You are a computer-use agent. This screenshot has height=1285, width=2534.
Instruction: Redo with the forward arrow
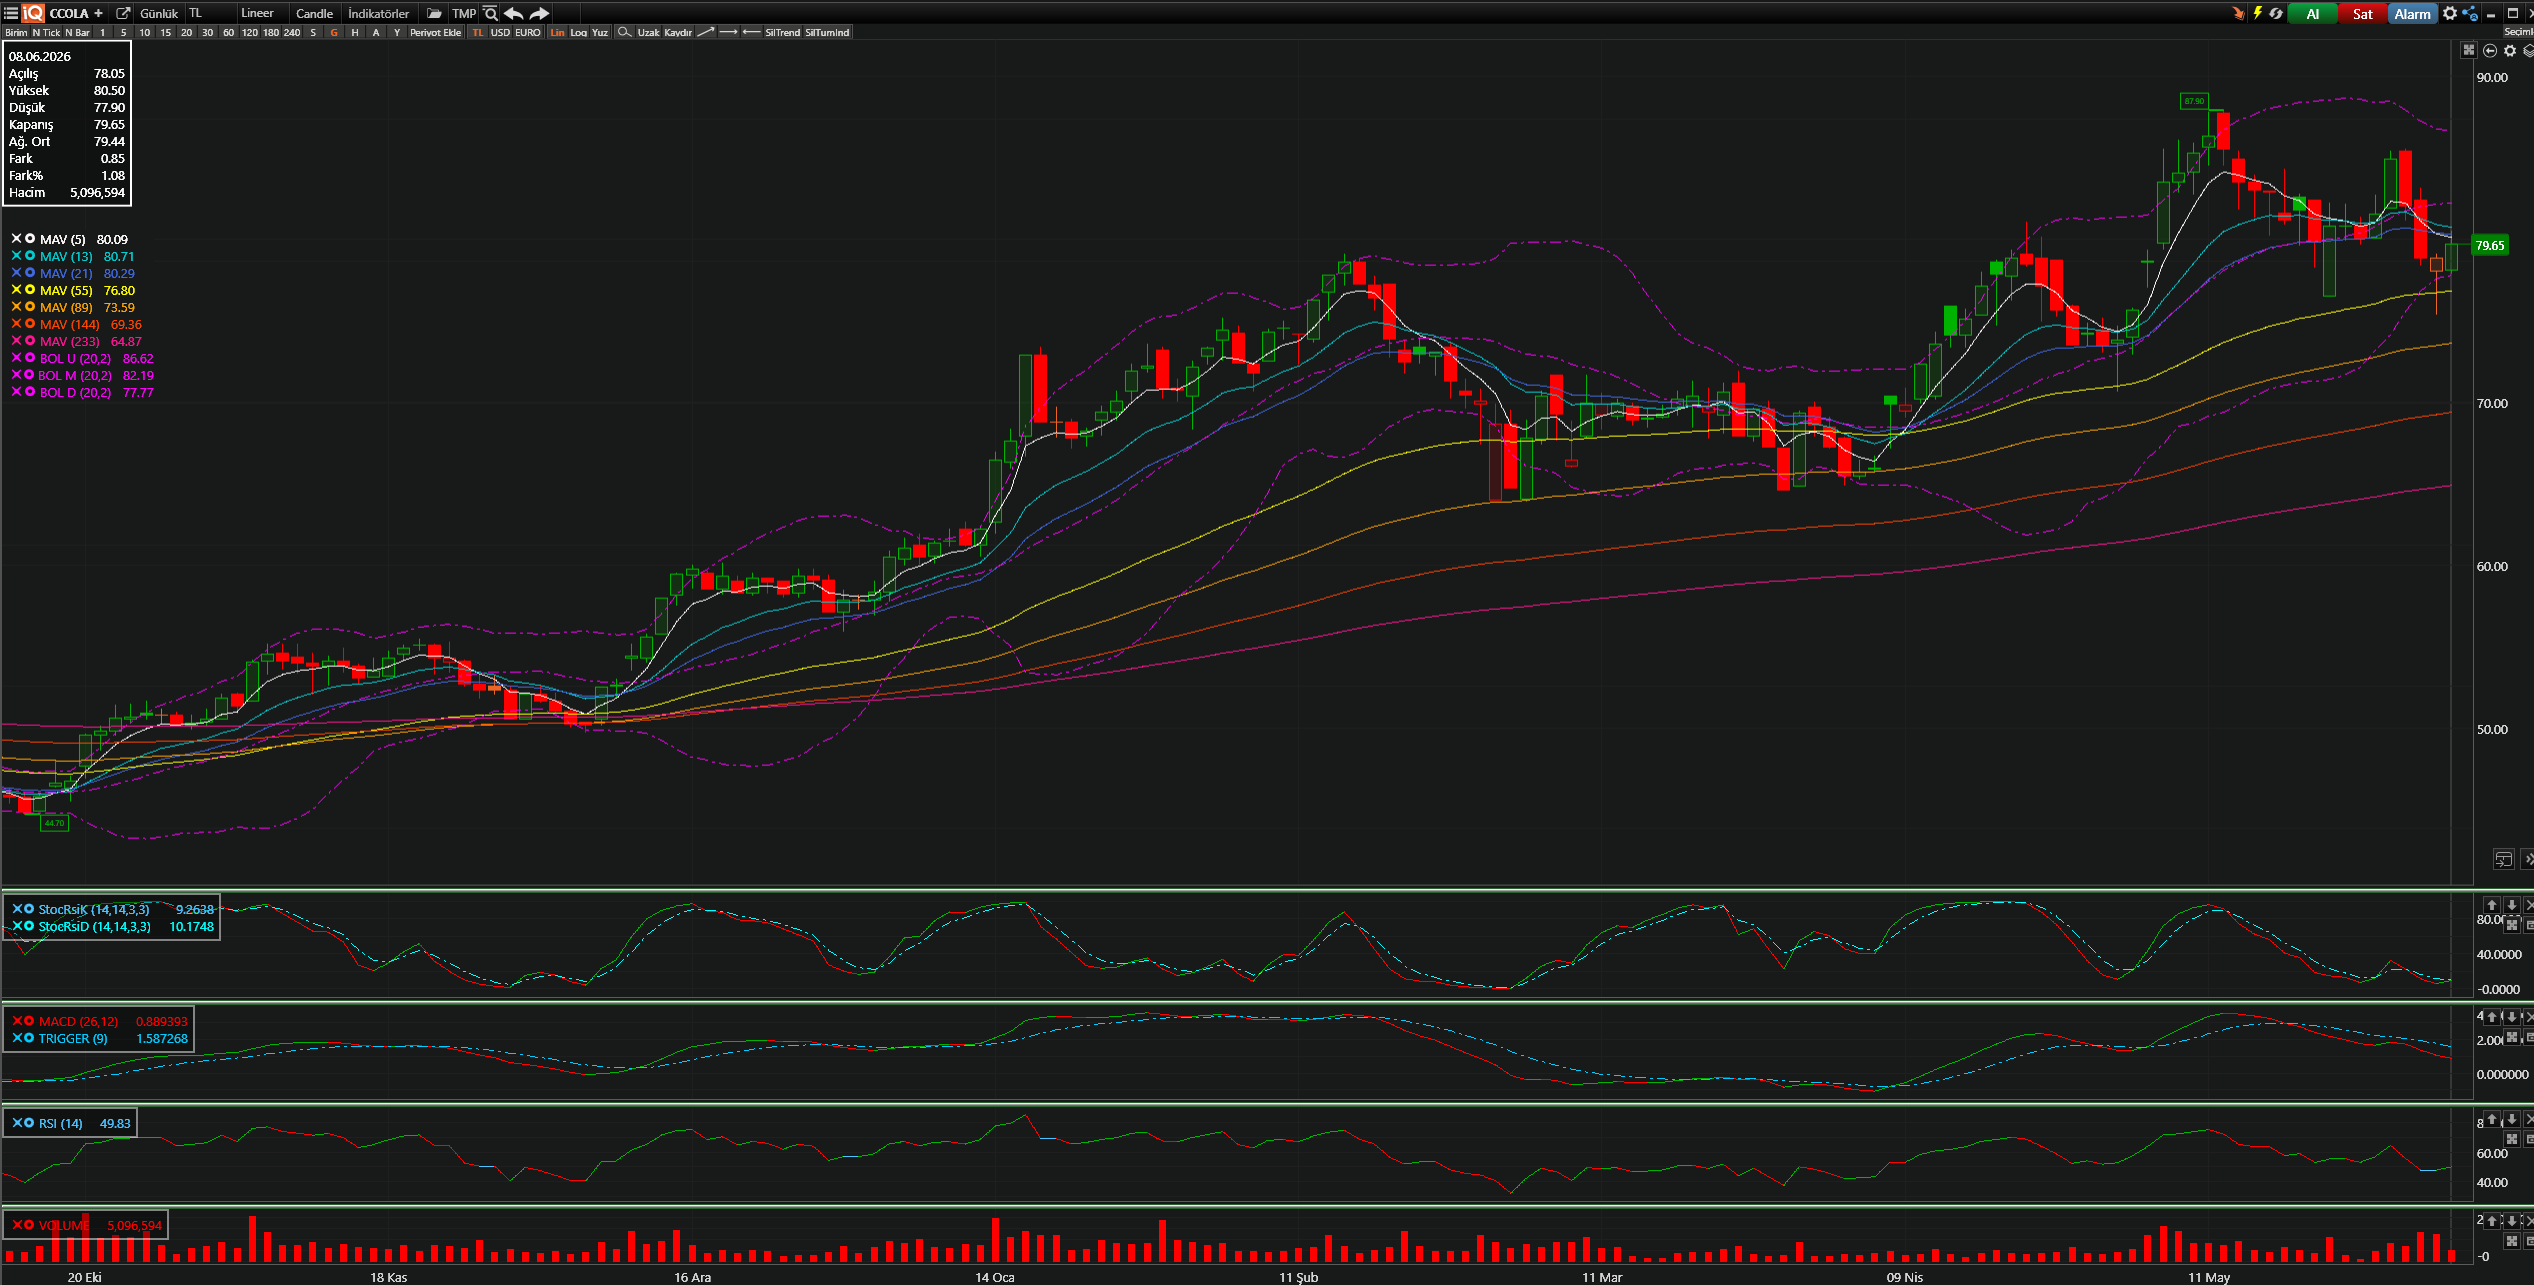click(x=539, y=13)
